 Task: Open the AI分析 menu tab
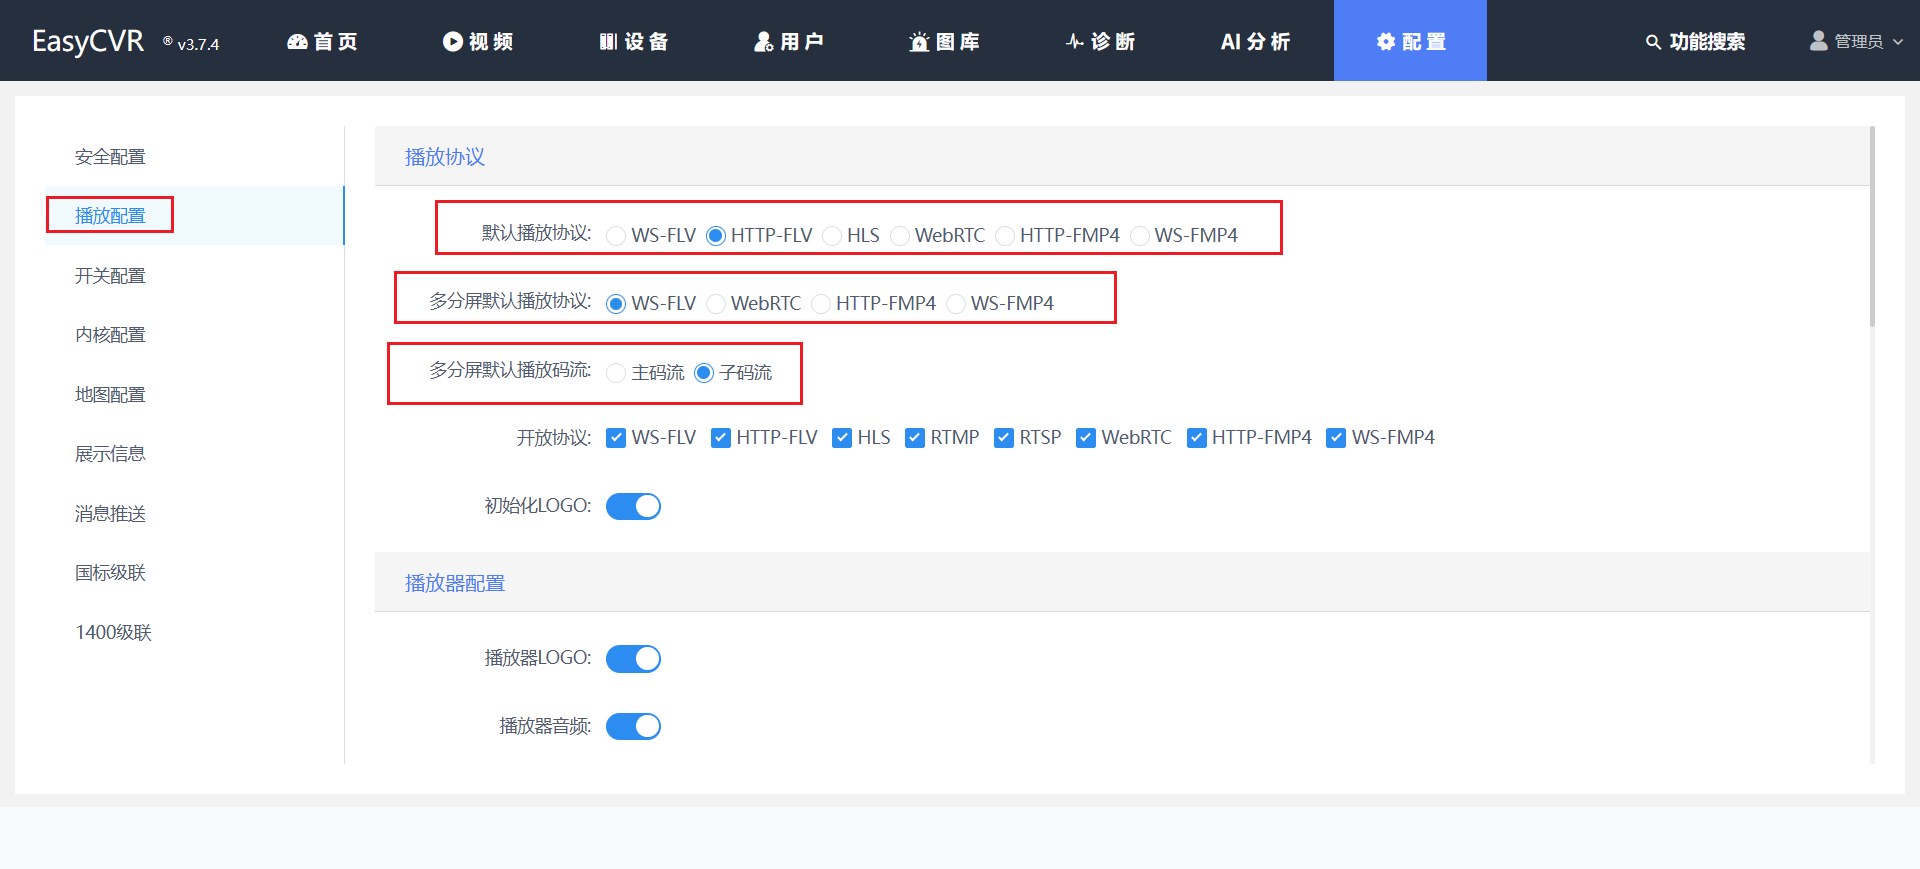pos(1255,42)
